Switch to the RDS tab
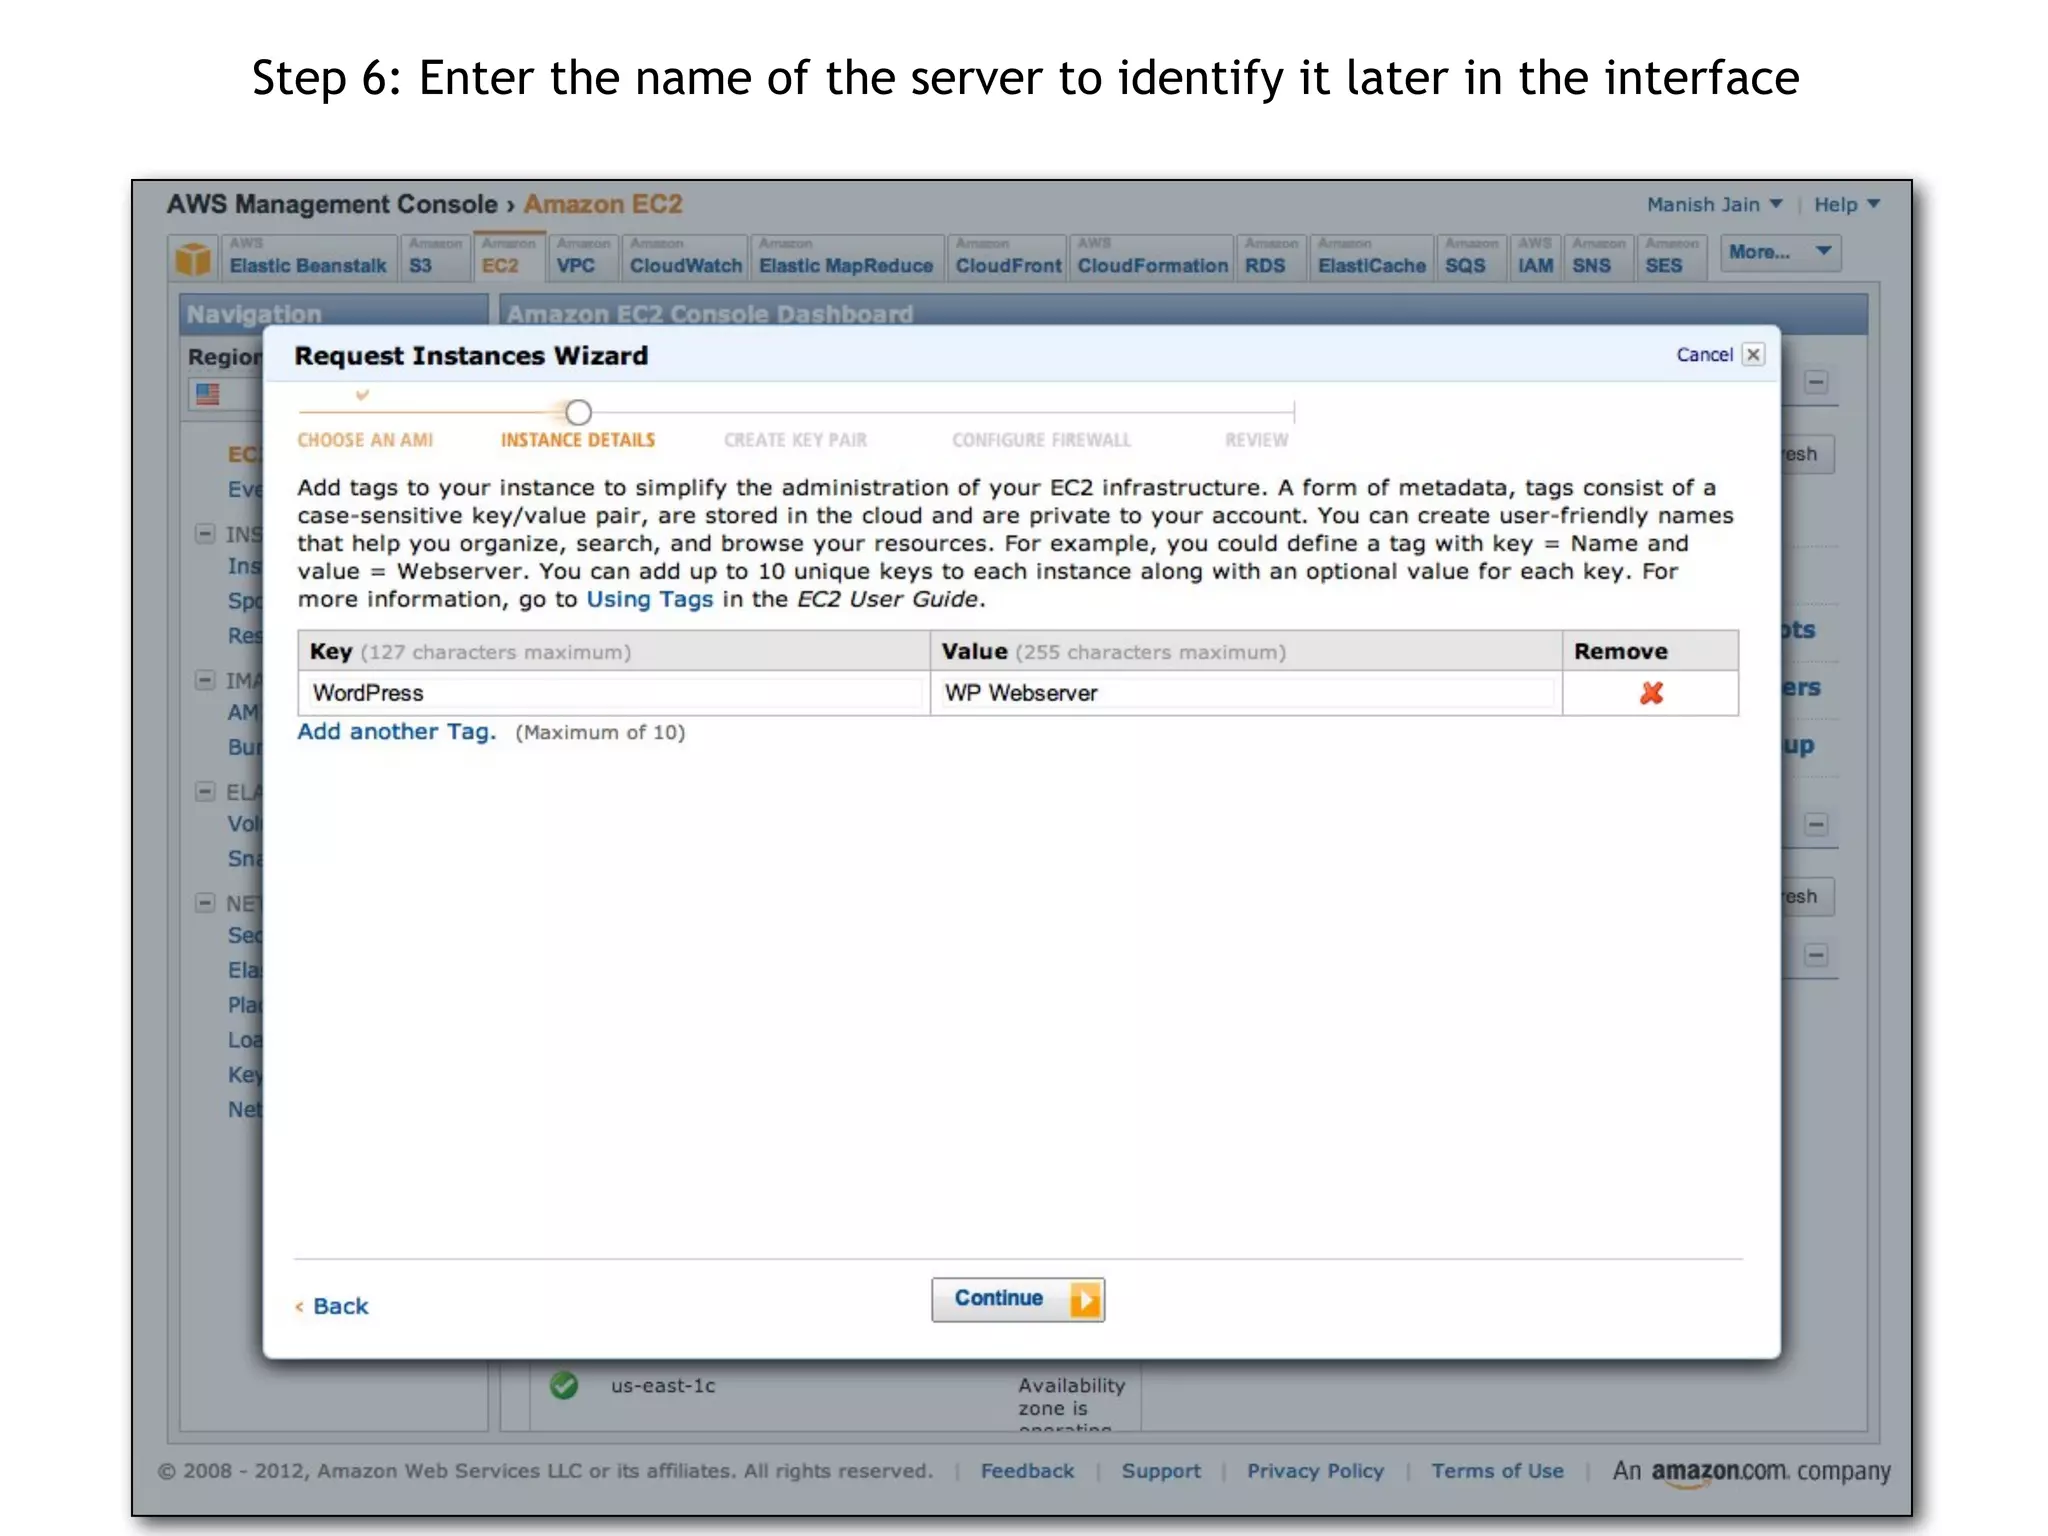This screenshot has width=2048, height=1536. point(1270,258)
